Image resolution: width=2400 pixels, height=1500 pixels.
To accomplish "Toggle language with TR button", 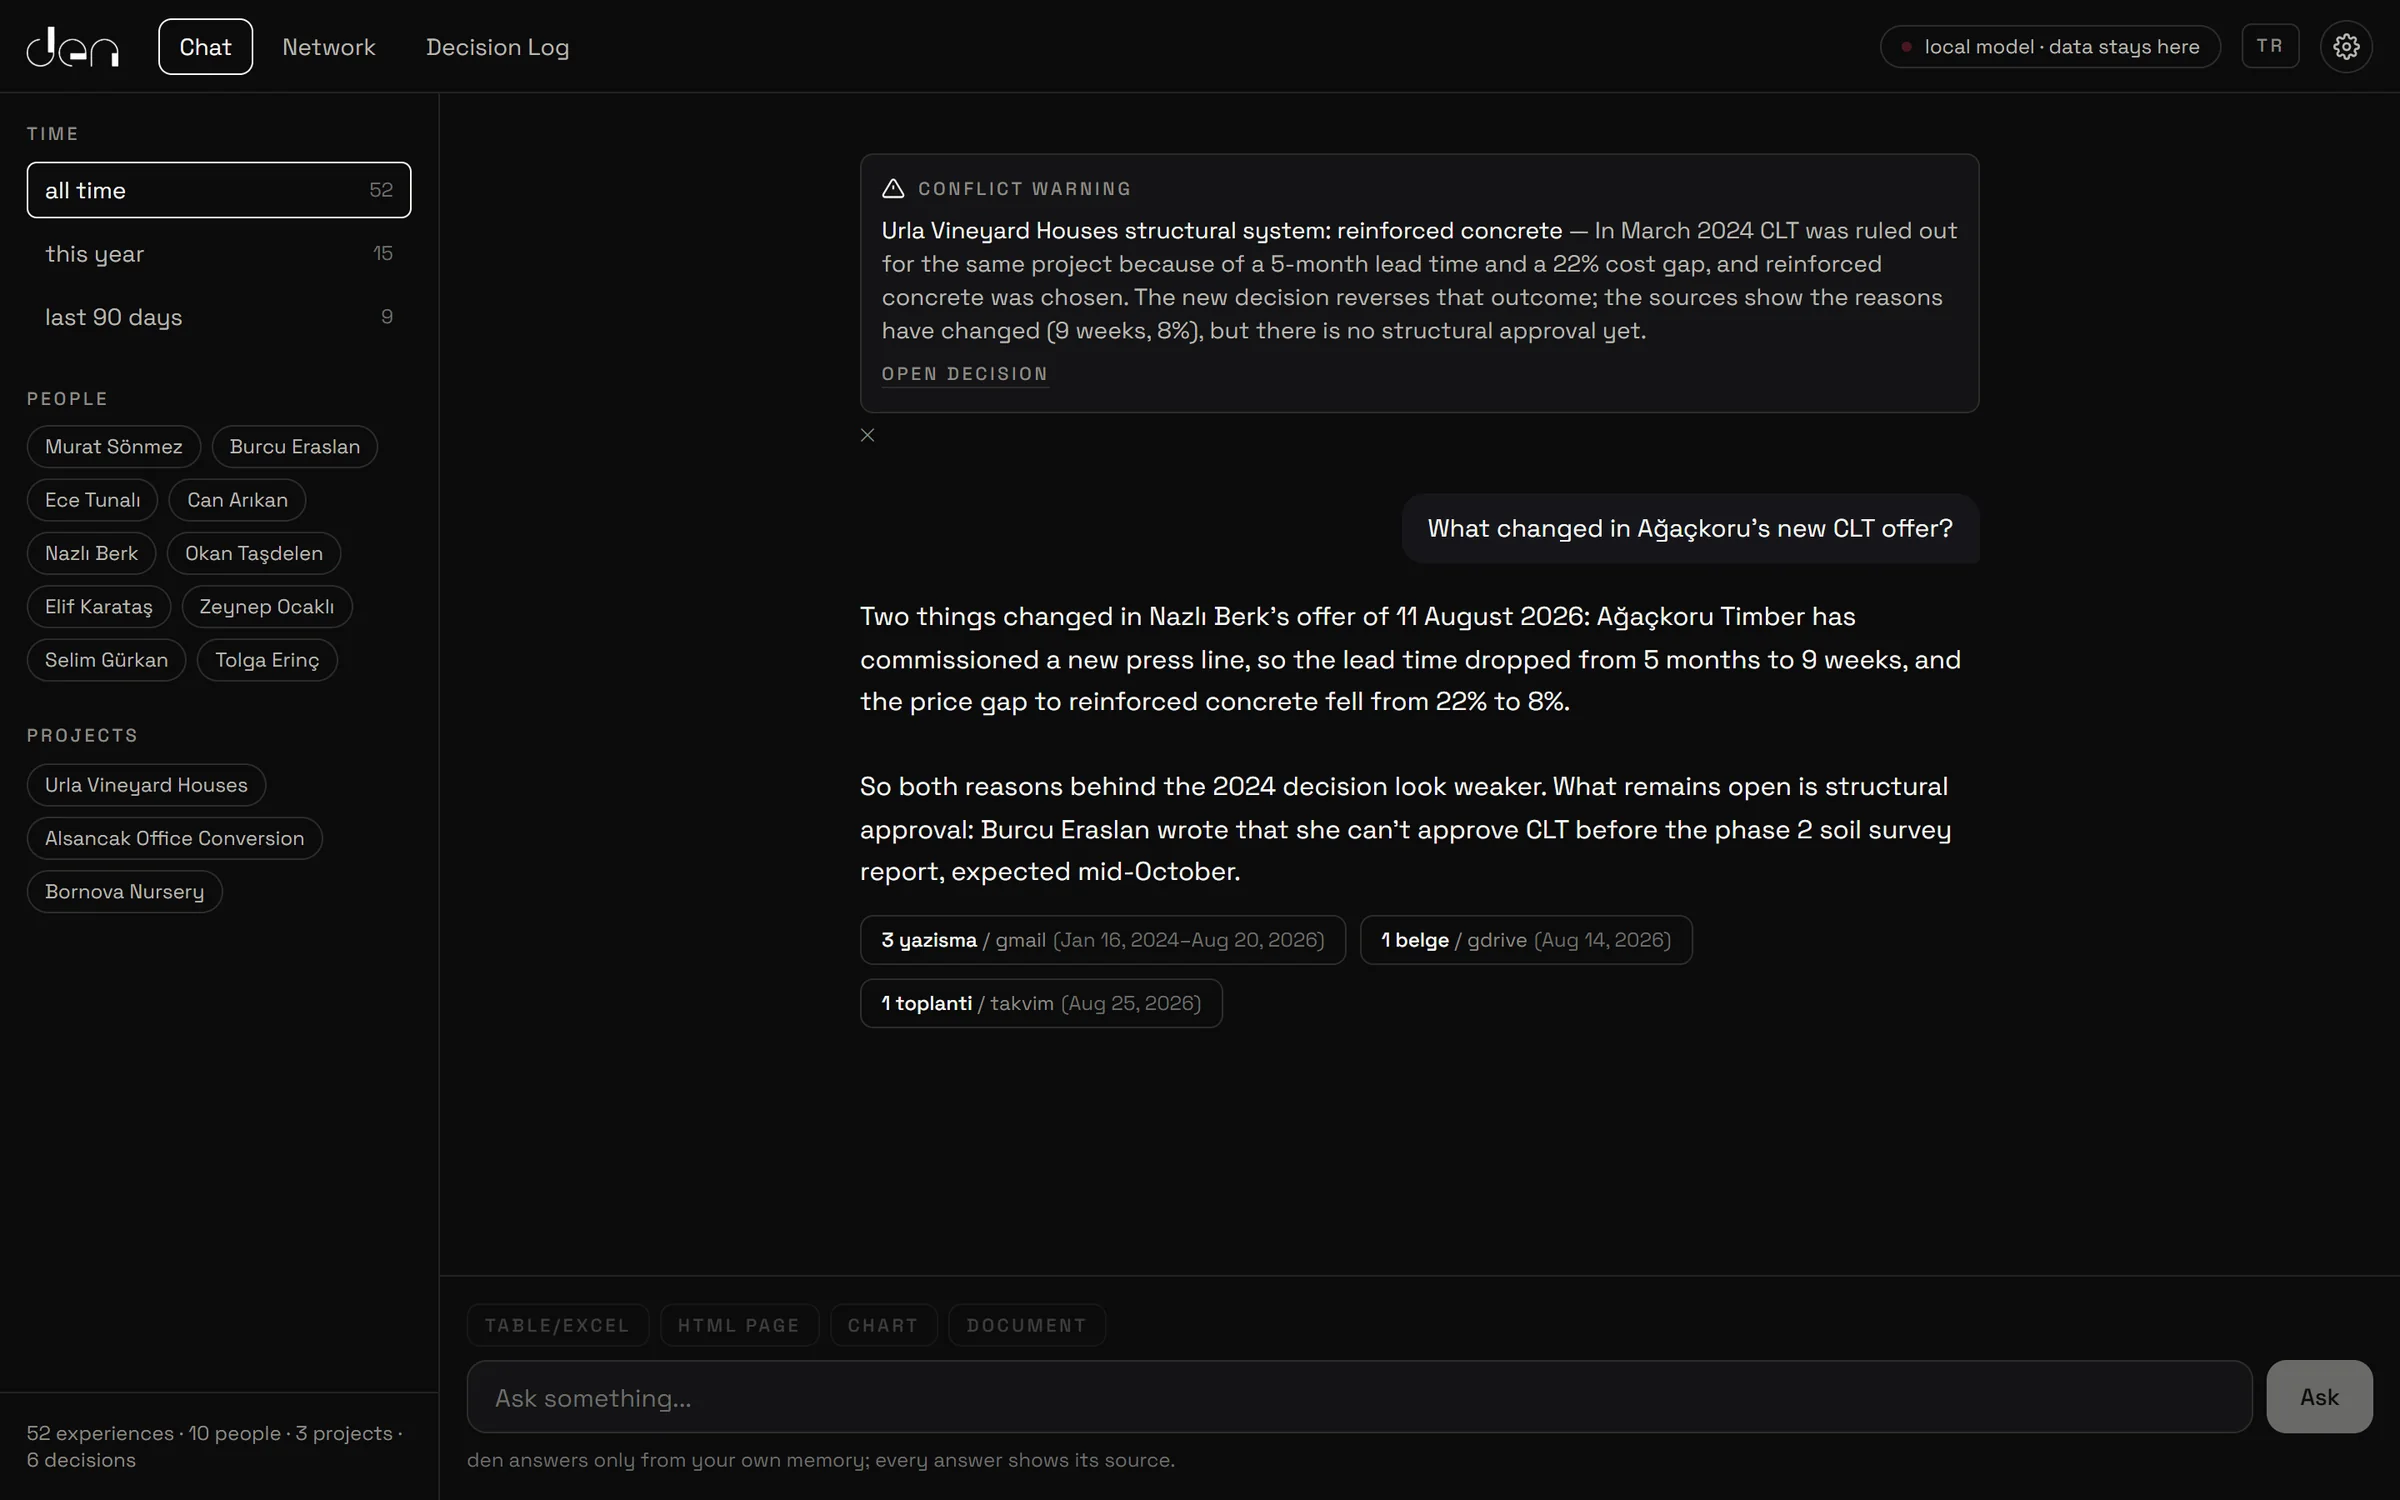I will (2270, 46).
